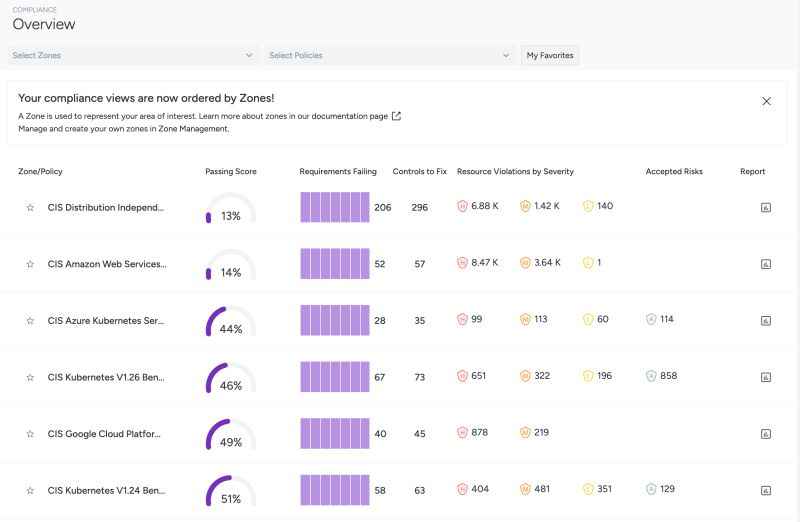Click the Requirements Failing column header
This screenshot has width=800, height=522.
point(338,172)
